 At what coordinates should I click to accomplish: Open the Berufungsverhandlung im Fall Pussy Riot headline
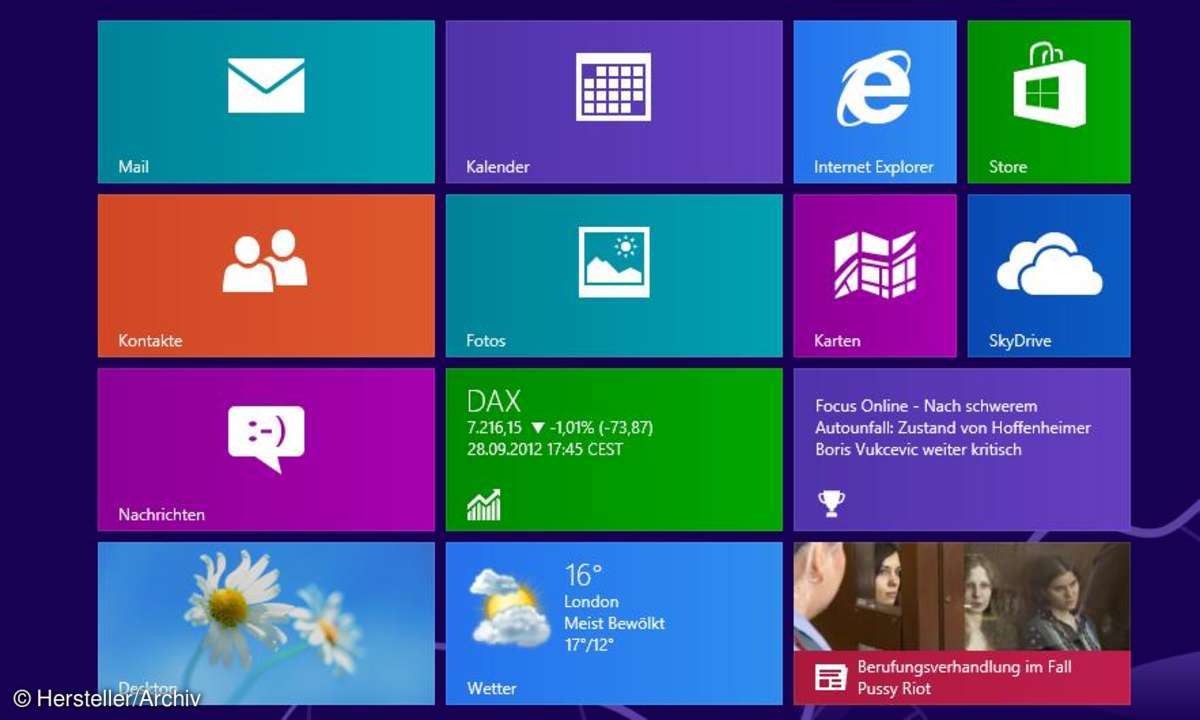964,677
